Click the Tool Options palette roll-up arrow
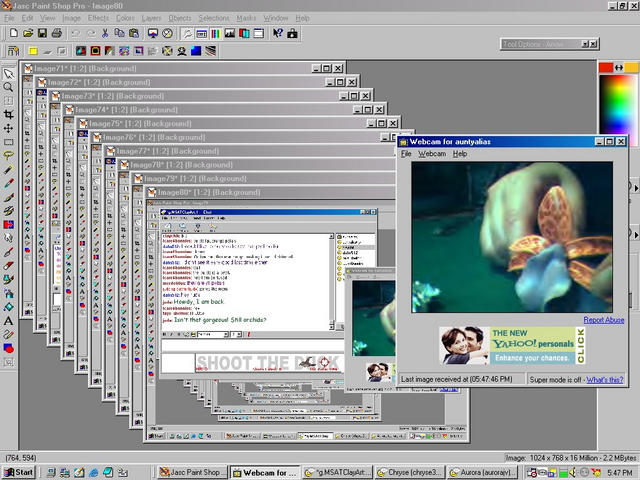Viewport: 640px width, 480px height. (585, 44)
